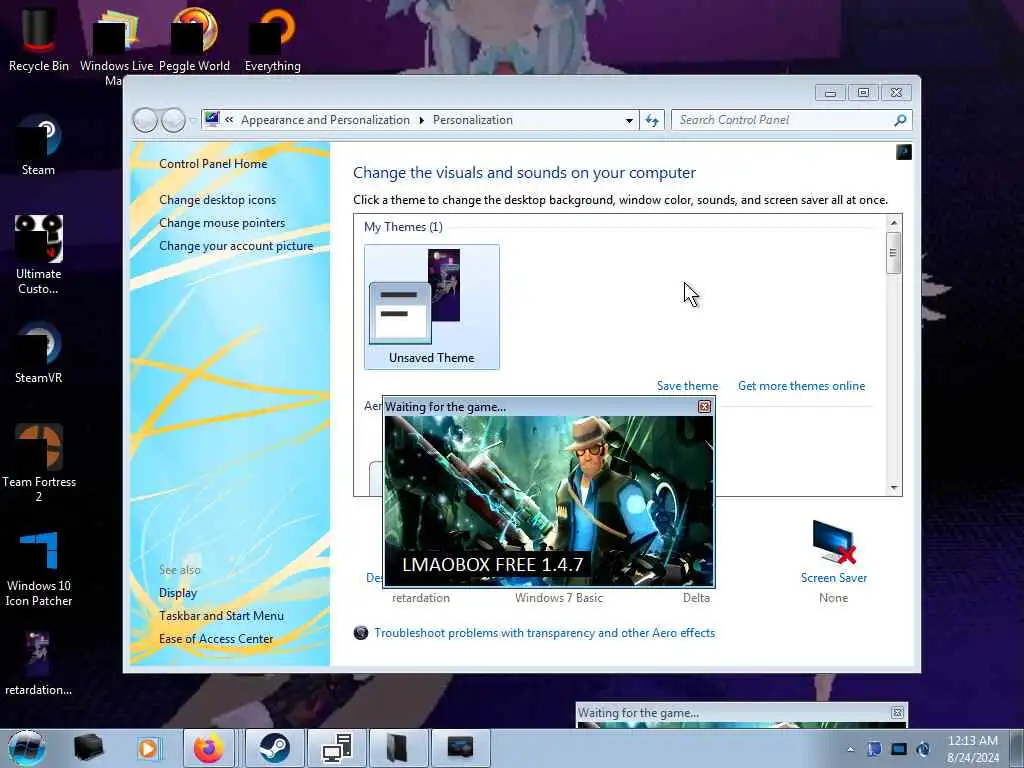Image resolution: width=1024 pixels, height=768 pixels.
Task: Click the Save theme link
Action: click(687, 386)
